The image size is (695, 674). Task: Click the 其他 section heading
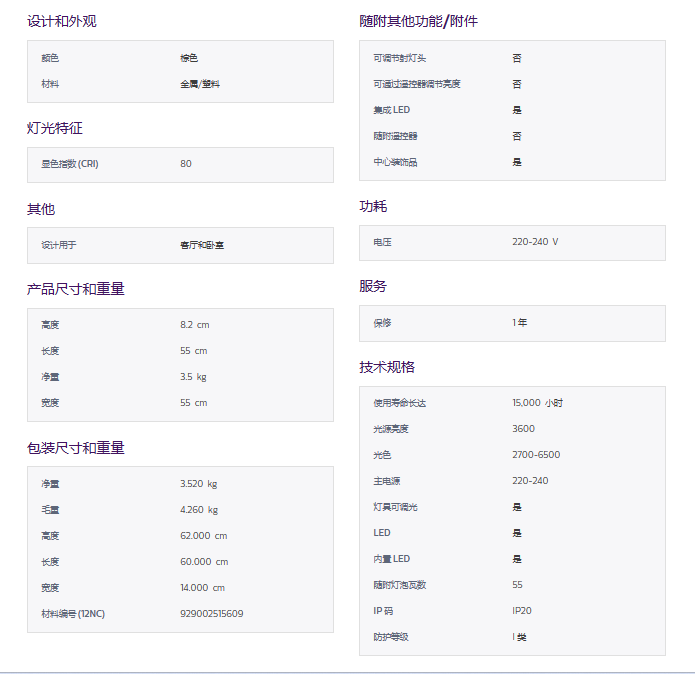pyautogui.click(x=41, y=209)
